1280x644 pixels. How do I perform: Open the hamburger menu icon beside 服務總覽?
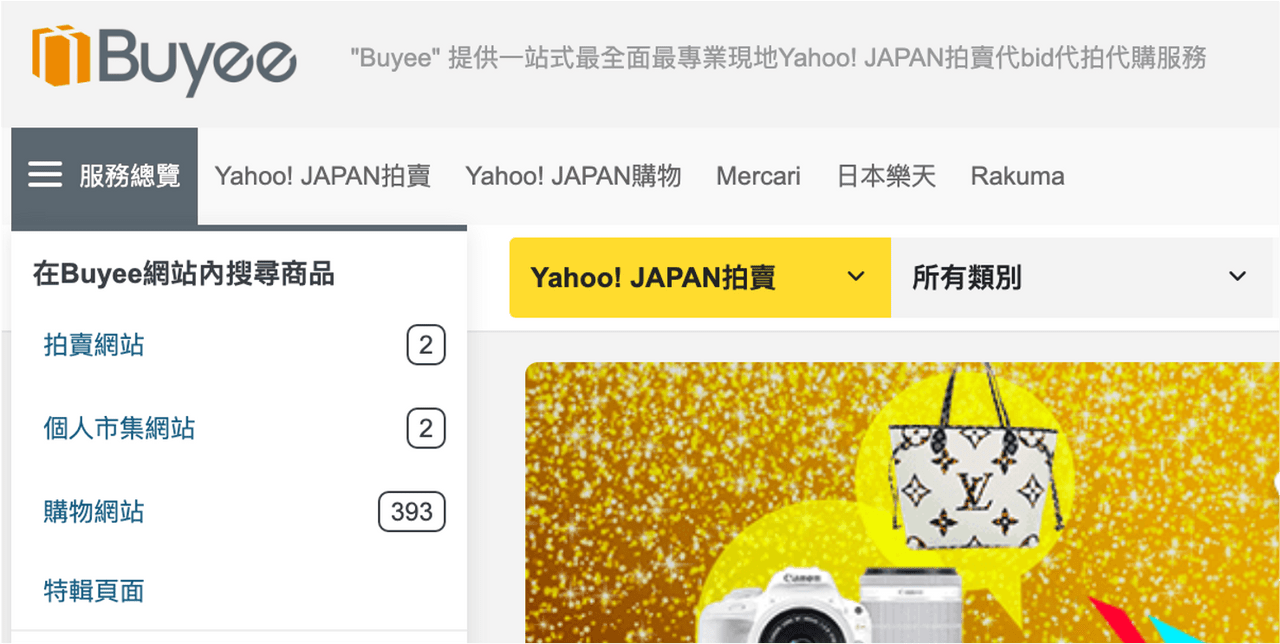pyautogui.click(x=45, y=173)
